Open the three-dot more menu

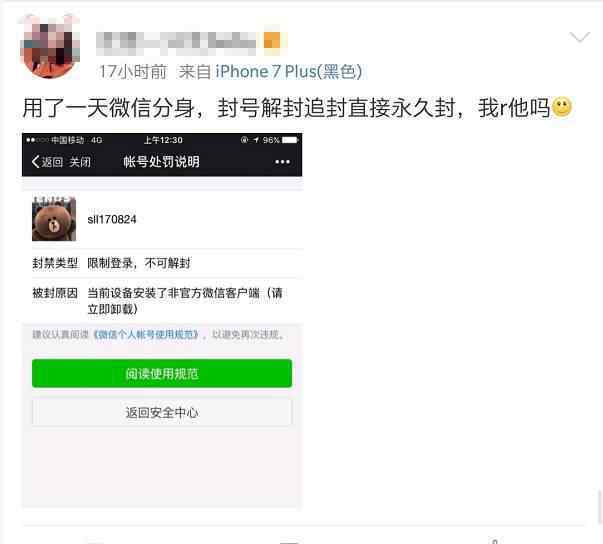282,162
